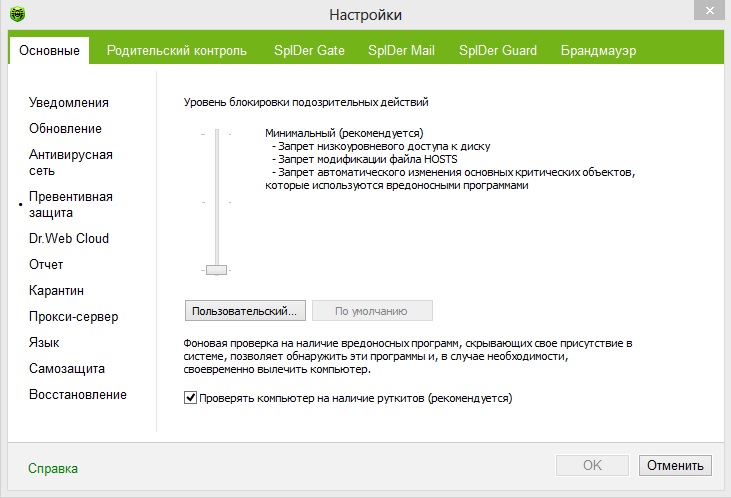The height and width of the screenshot is (498, 731).
Task: Switch to the Основные tab
Action: 49,50
